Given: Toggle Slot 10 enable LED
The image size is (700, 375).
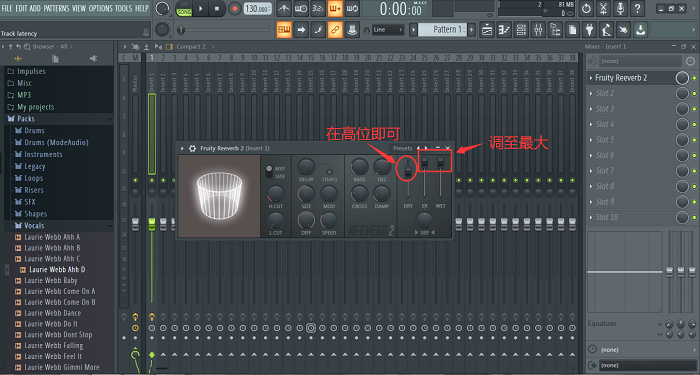Looking at the screenshot, I should pyautogui.click(x=694, y=217).
